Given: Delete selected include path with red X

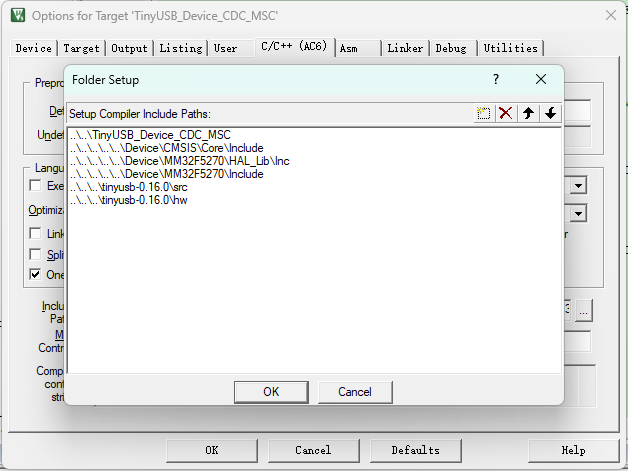Looking at the screenshot, I should point(506,113).
